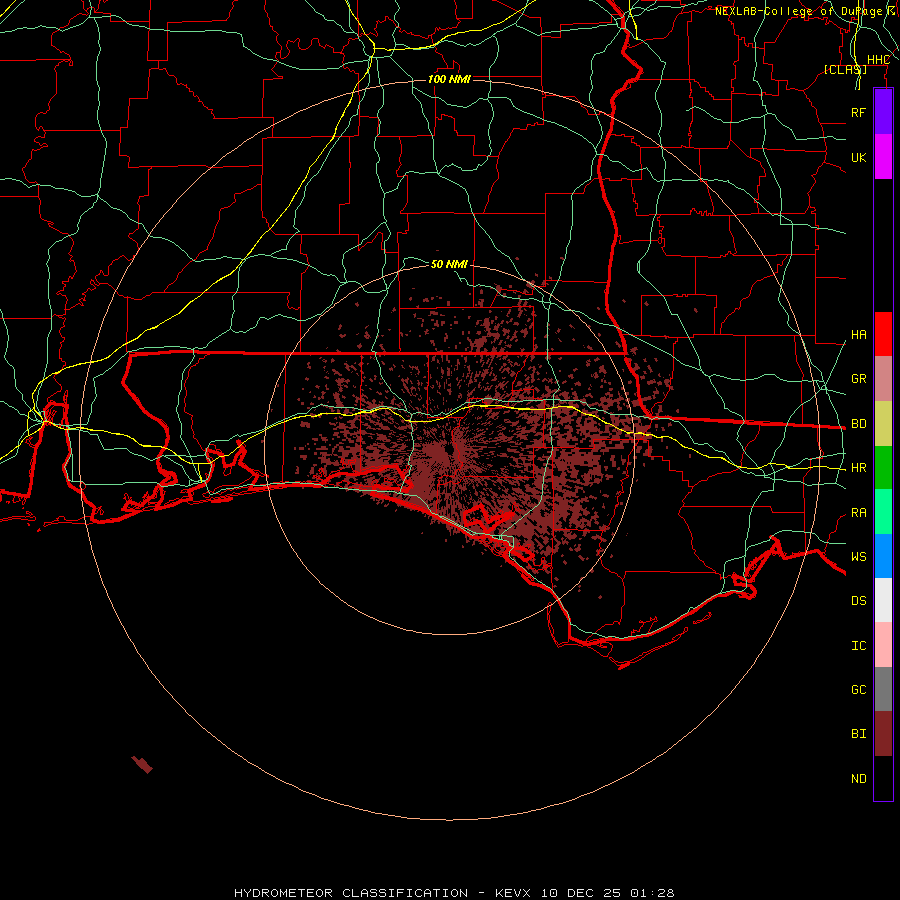Click the UK magenta legend swatch
Screen dimensions: 900x900
(x=883, y=157)
